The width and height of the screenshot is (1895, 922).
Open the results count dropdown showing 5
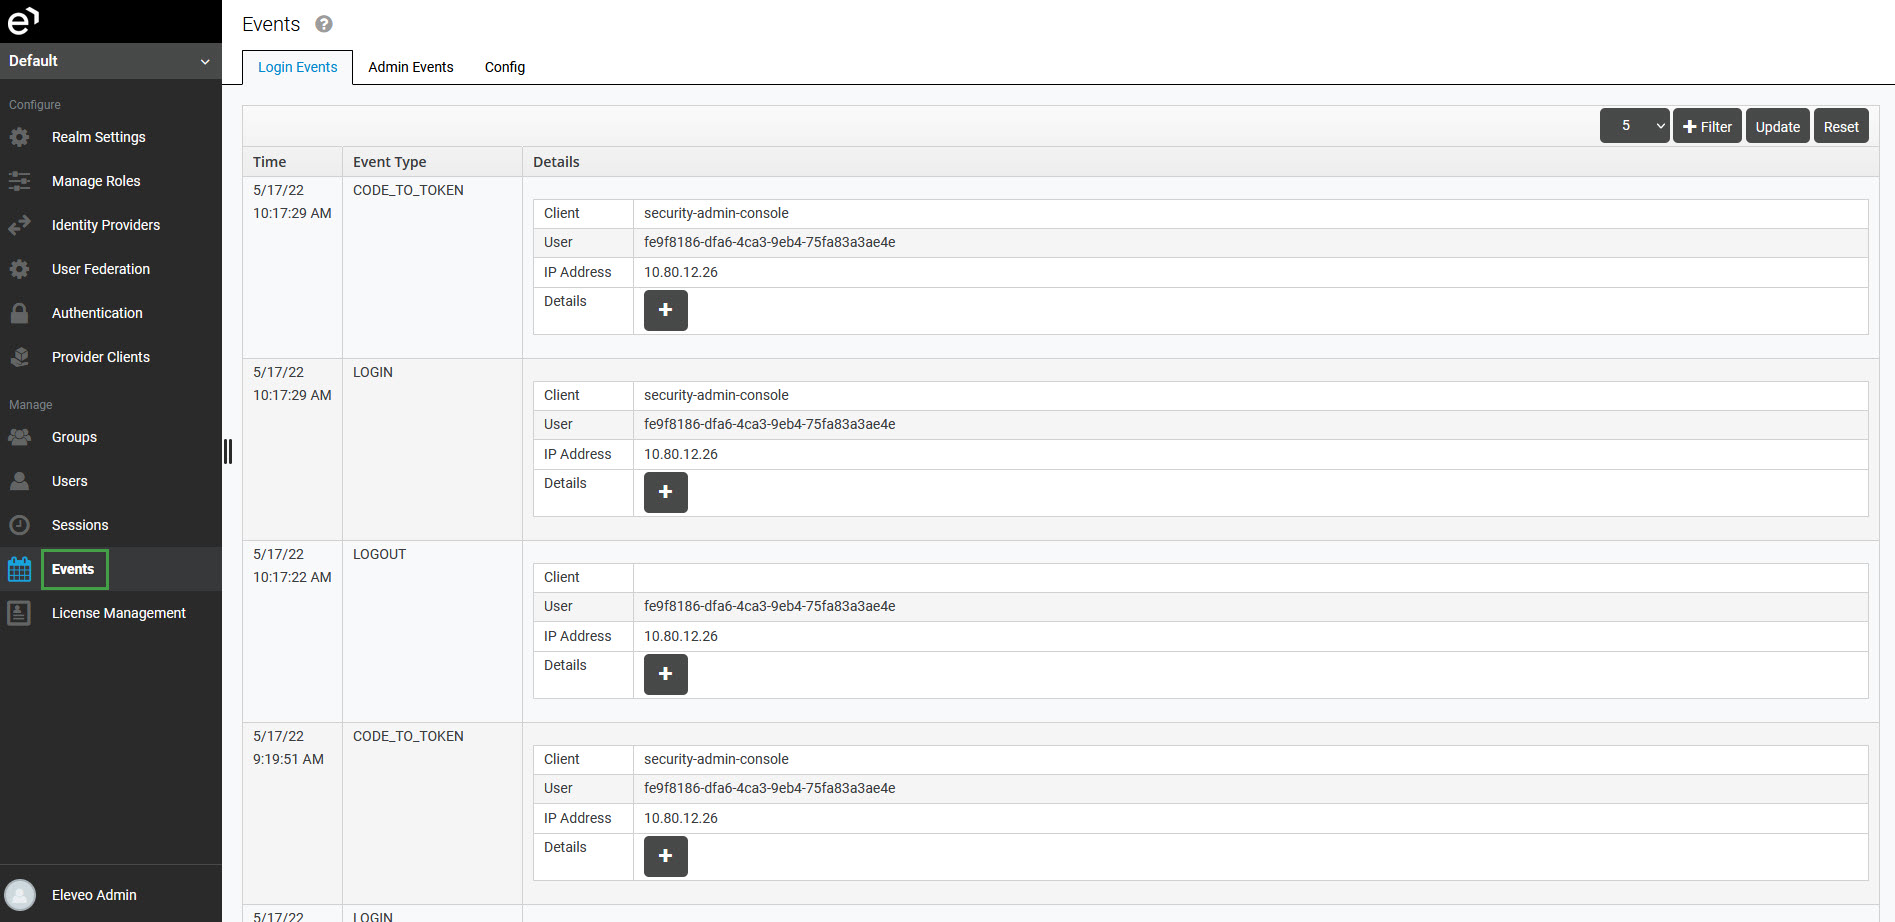coord(1634,126)
